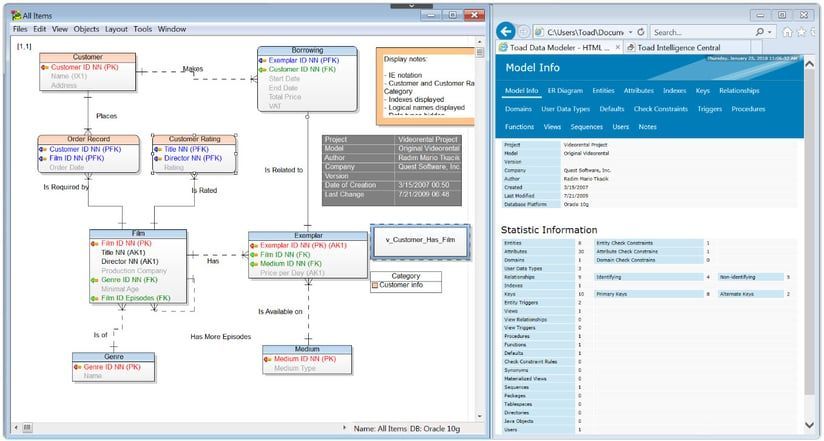
Task: Open the Notes report link
Action: click(x=647, y=127)
